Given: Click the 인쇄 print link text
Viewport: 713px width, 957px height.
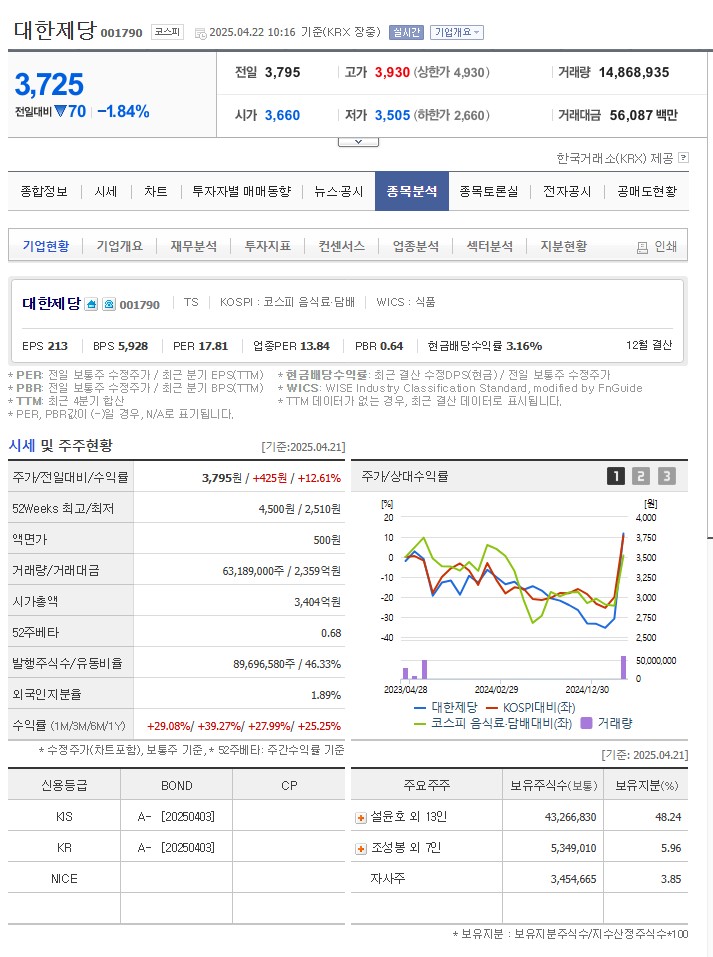Looking at the screenshot, I should click(665, 247).
